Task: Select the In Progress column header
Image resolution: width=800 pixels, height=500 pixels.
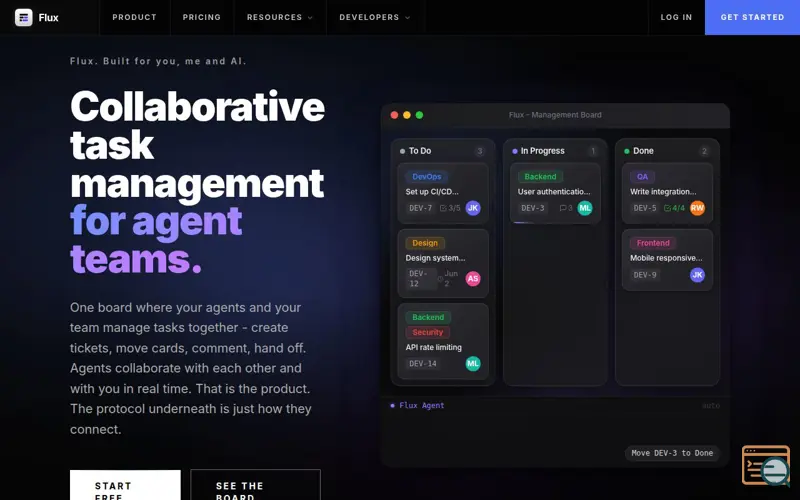Action: (542, 151)
